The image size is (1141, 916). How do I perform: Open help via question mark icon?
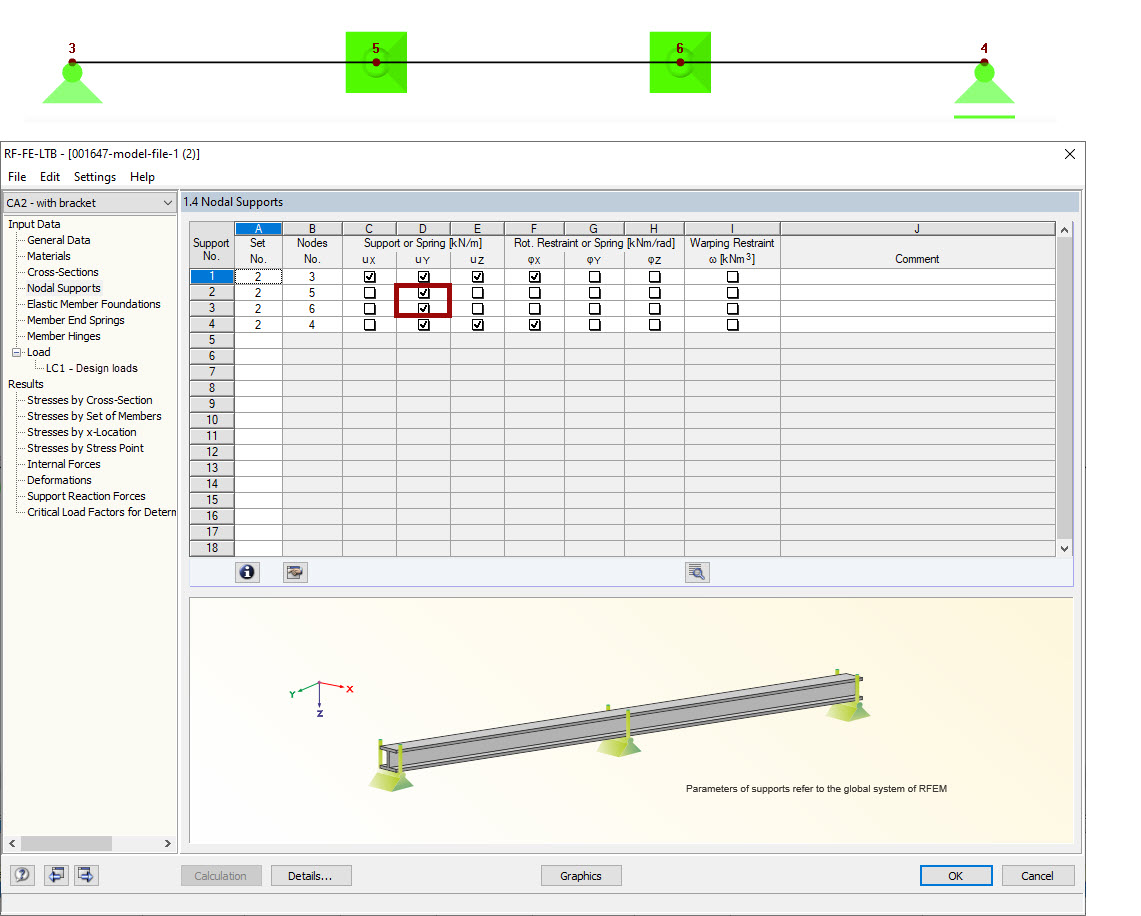pos(21,874)
